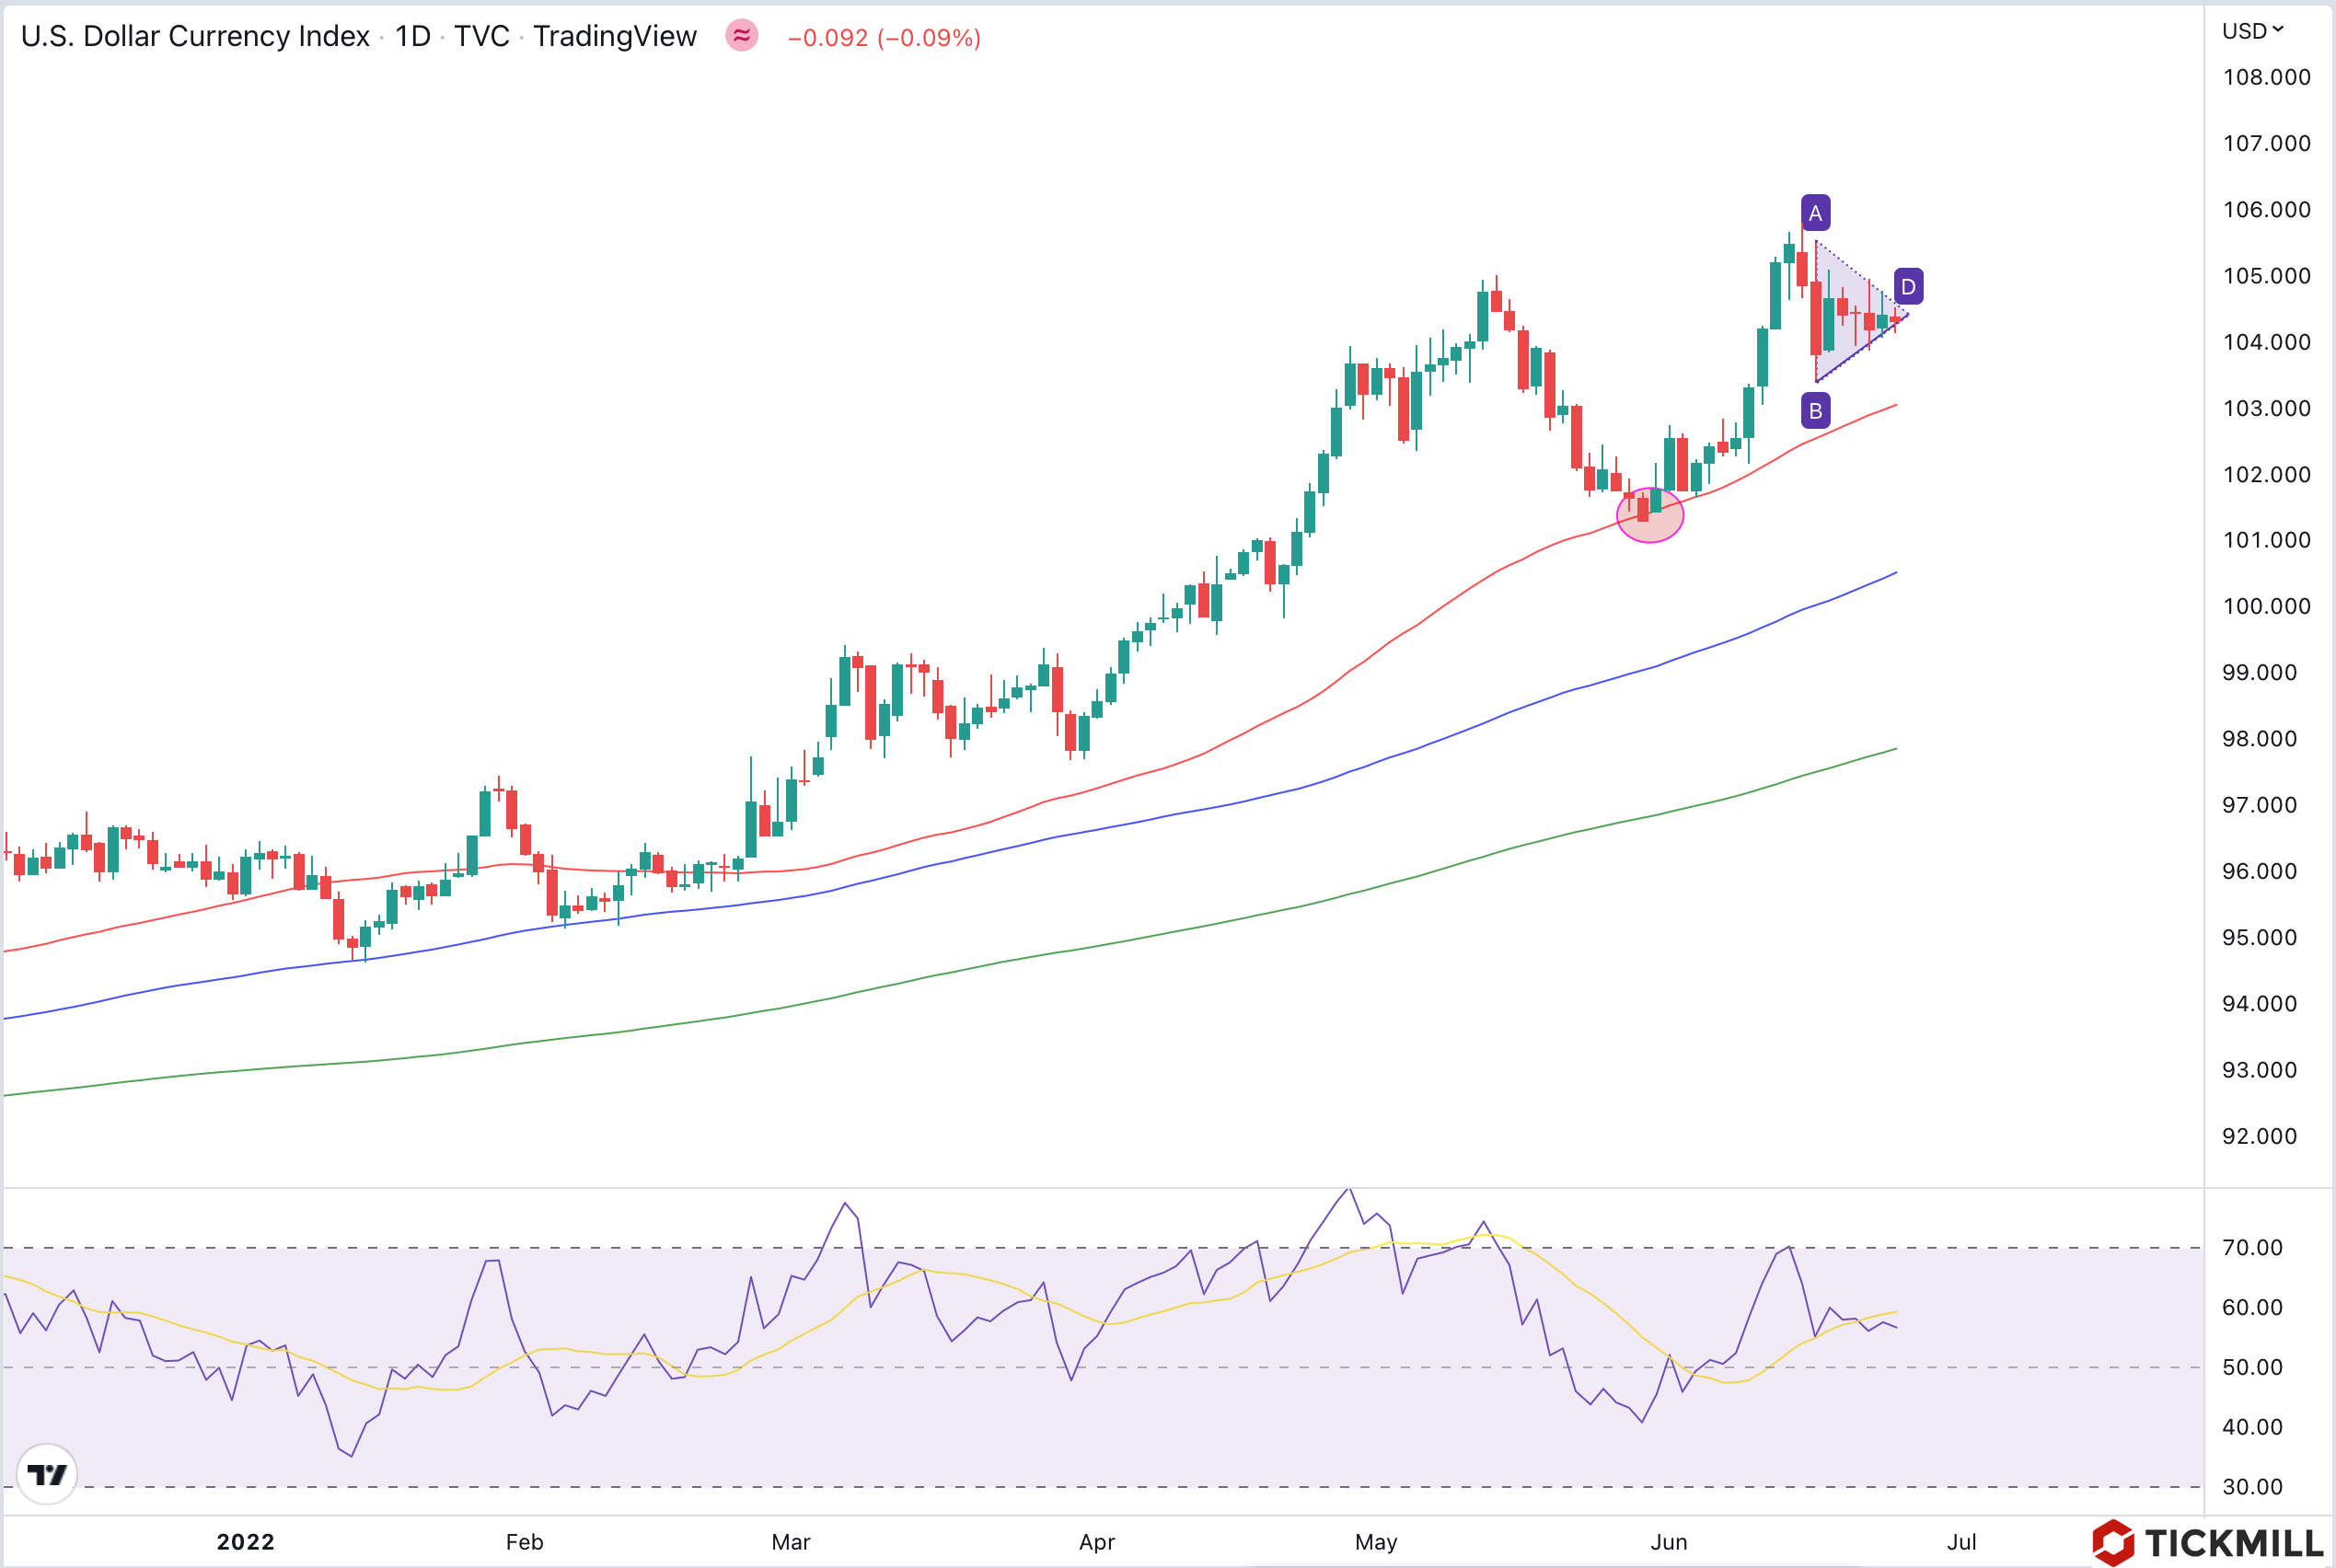Click the -0.092 (-0.09%) change value

coord(884,38)
